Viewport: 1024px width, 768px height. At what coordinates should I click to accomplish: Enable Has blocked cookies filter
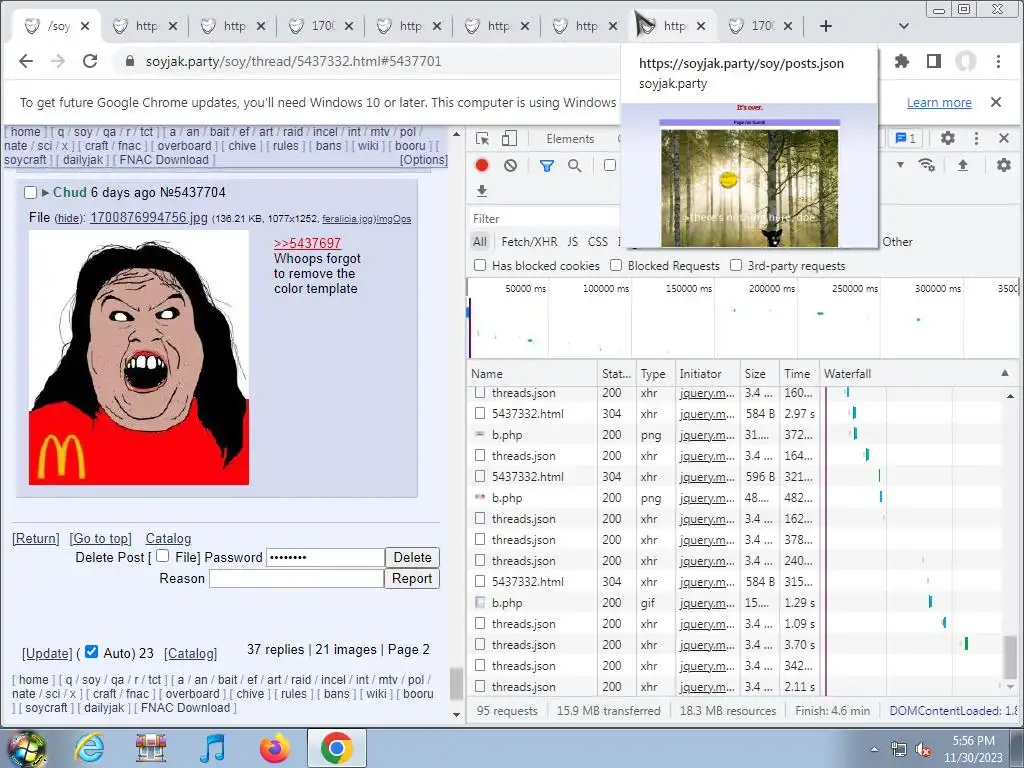[x=480, y=265]
